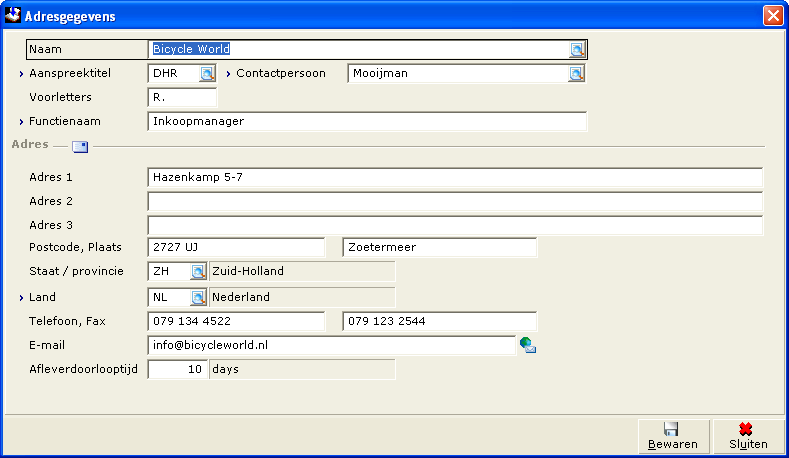This screenshot has width=789, height=458.
Task: Click the Bewaren save button
Action: click(x=673, y=436)
